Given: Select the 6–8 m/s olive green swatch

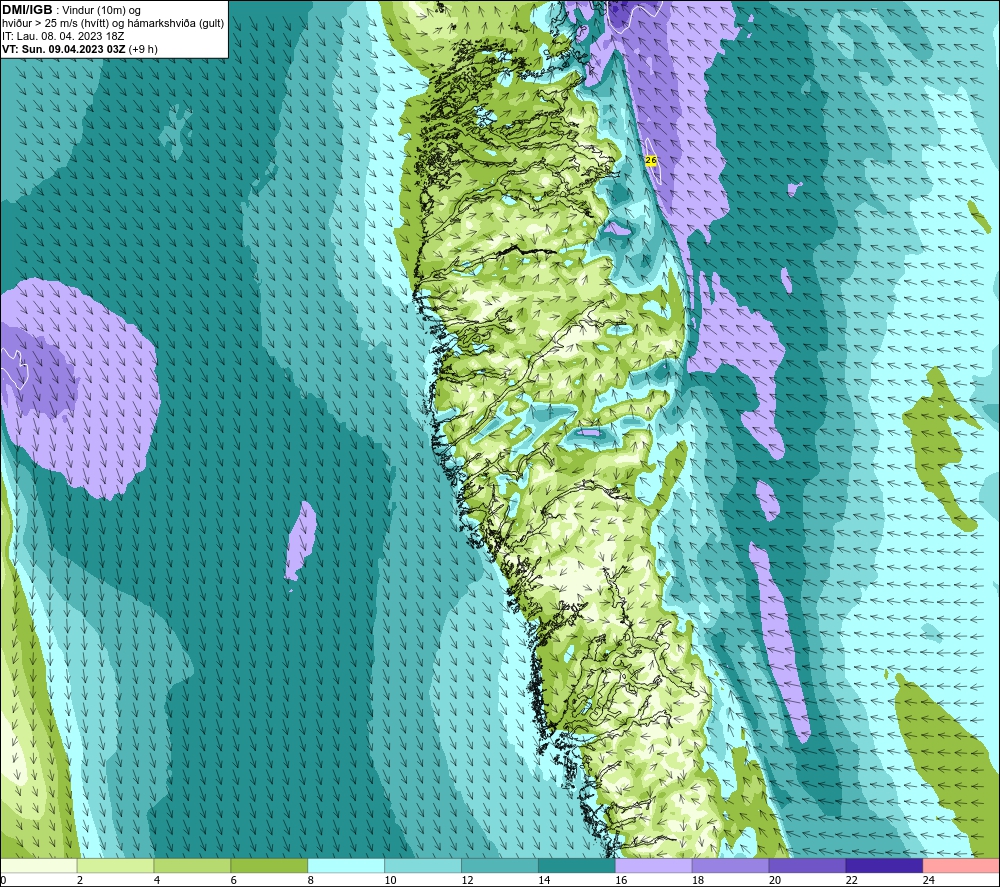Looking at the screenshot, I should coord(269,866).
